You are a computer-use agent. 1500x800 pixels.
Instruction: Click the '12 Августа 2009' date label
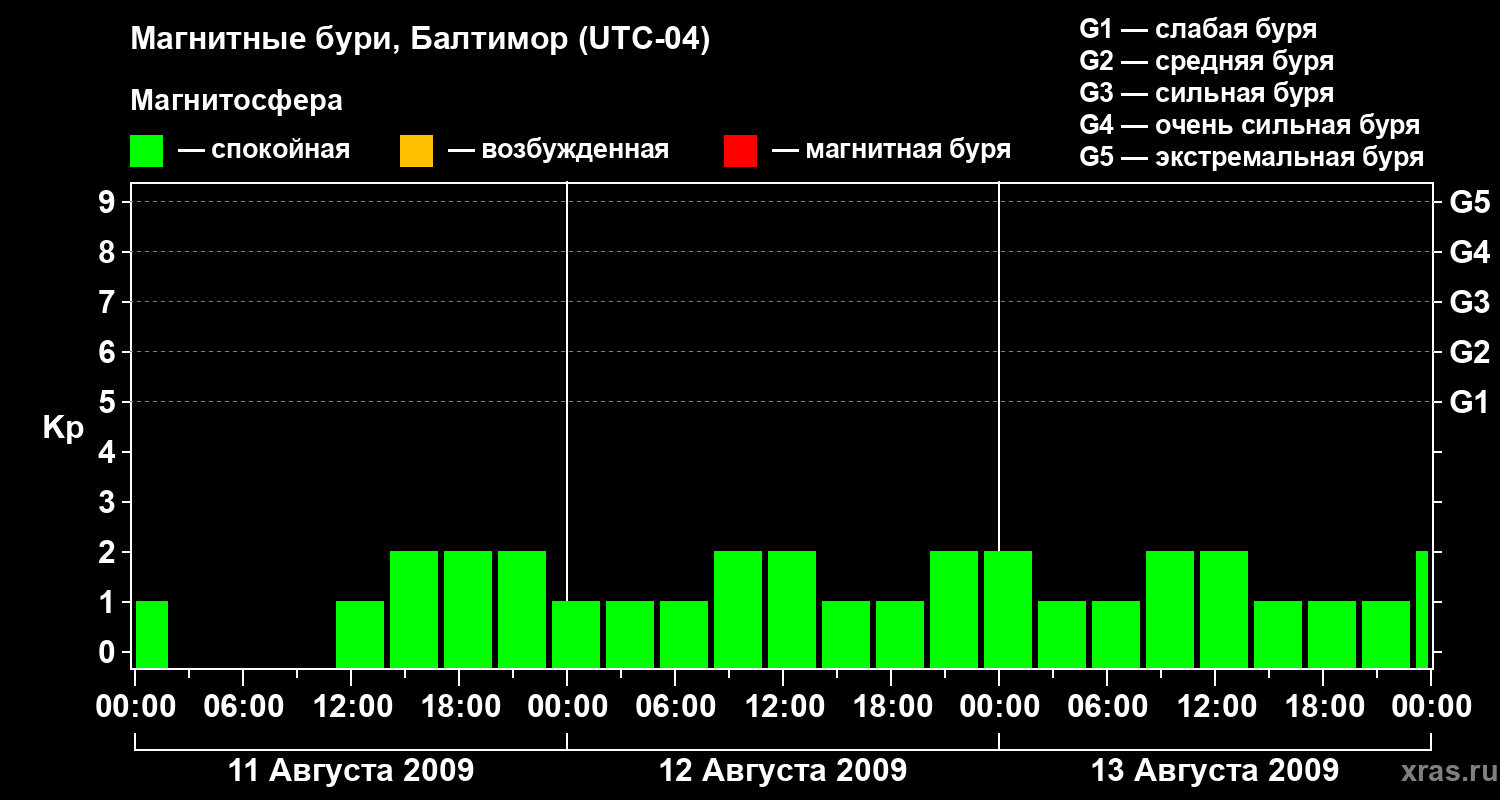pyautogui.click(x=783, y=770)
